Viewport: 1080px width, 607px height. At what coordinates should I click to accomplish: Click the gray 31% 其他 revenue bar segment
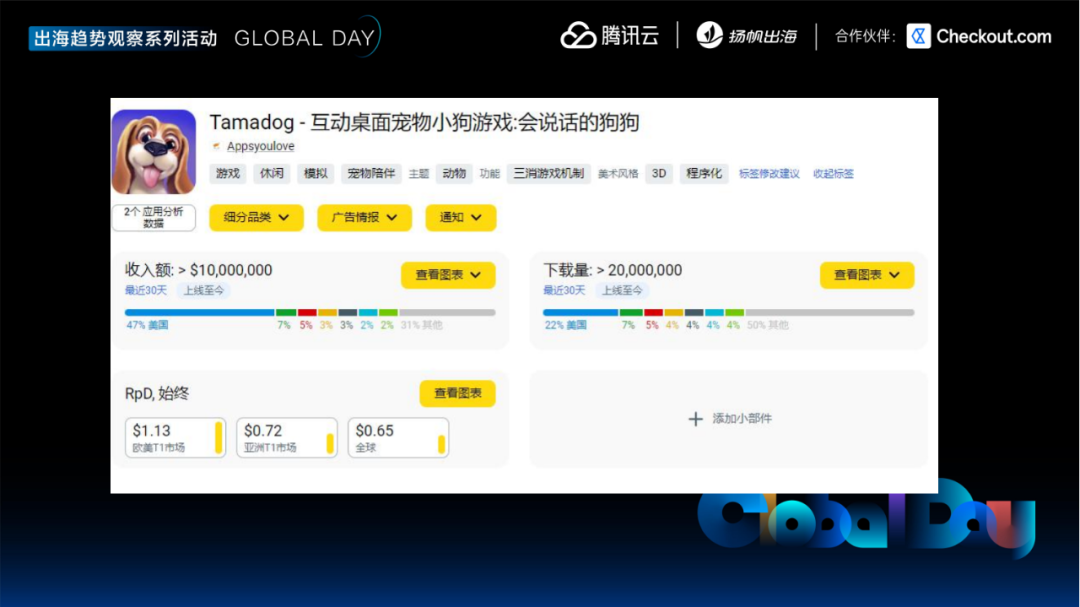pyautogui.click(x=447, y=313)
